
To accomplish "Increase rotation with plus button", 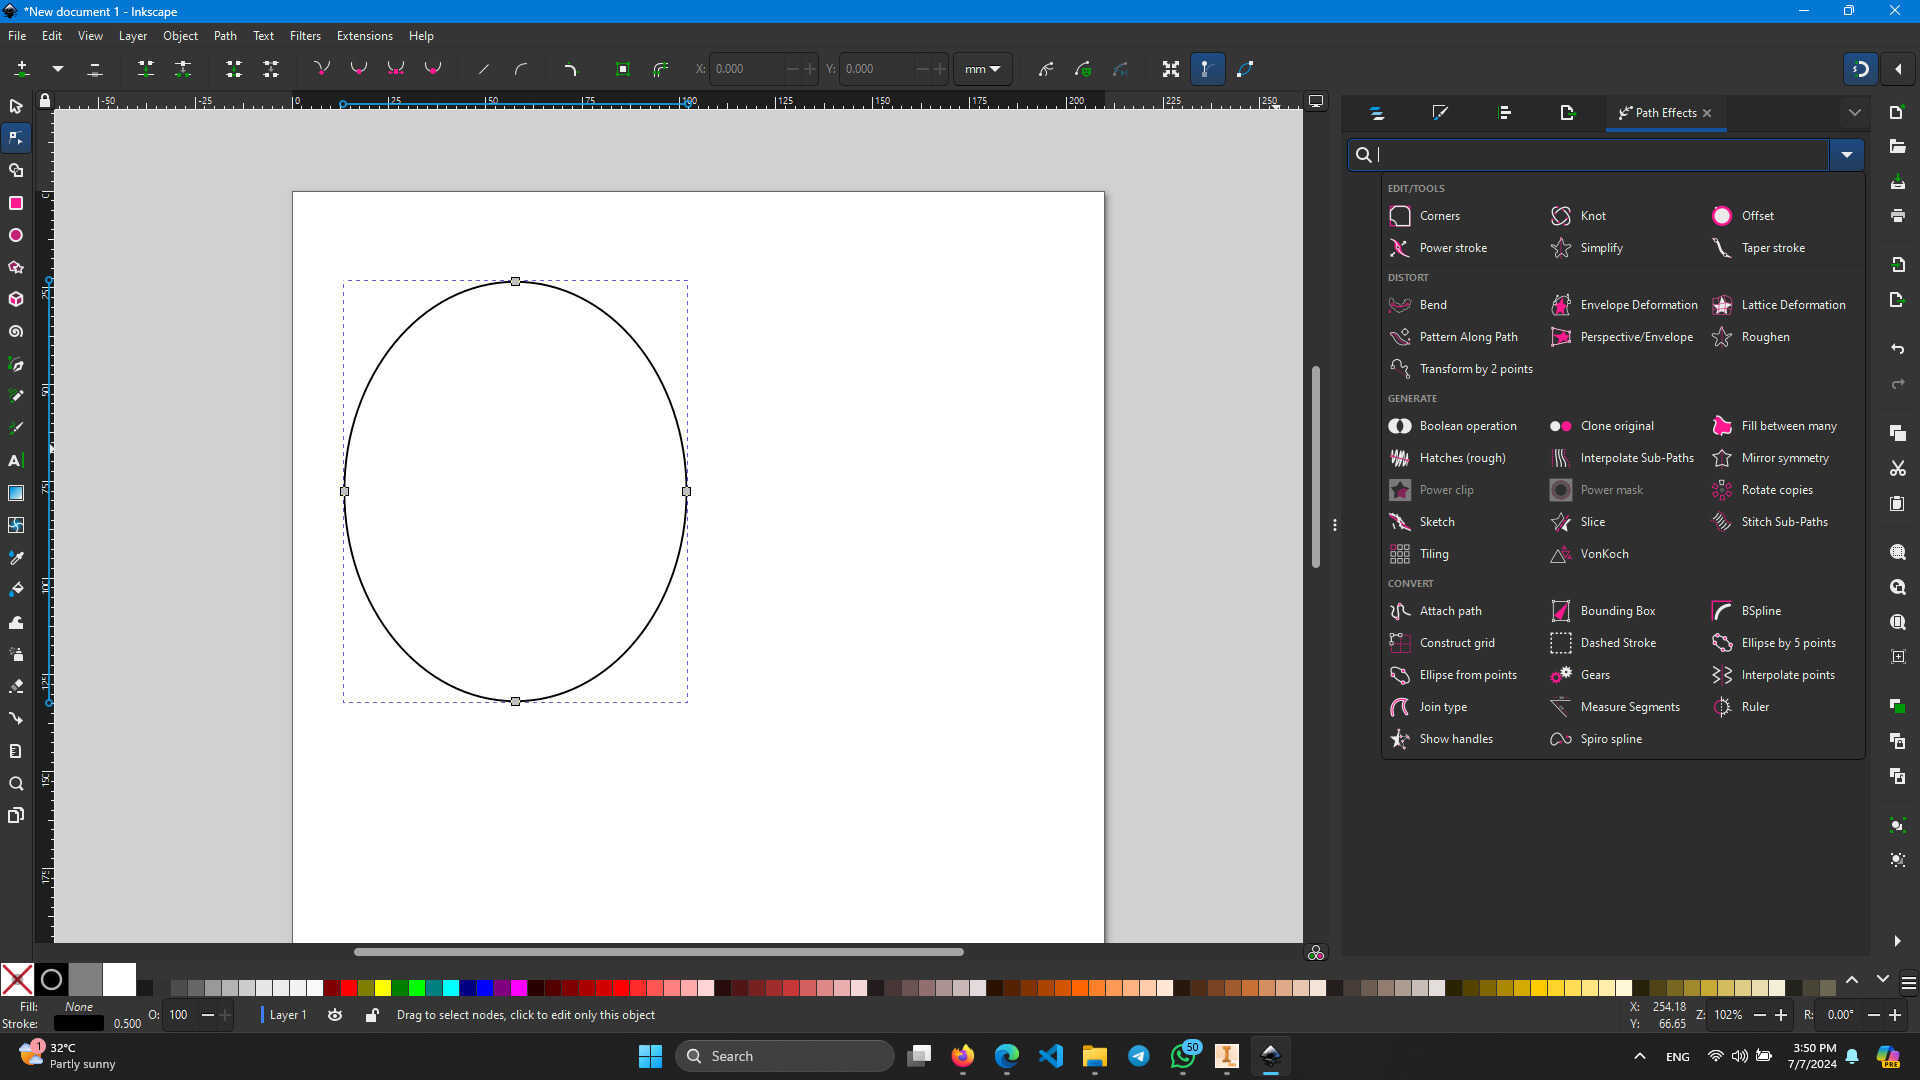I will (1894, 1015).
